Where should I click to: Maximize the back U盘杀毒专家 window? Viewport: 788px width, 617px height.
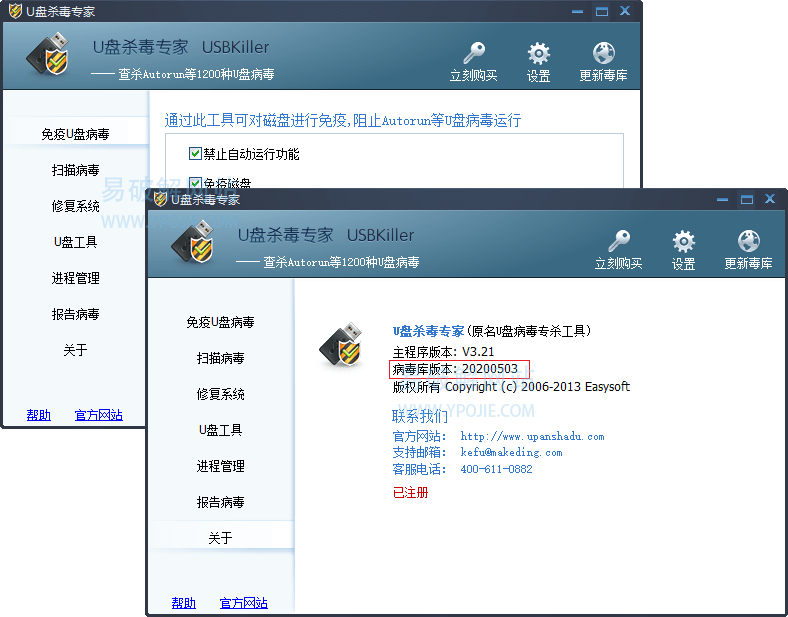pos(601,11)
